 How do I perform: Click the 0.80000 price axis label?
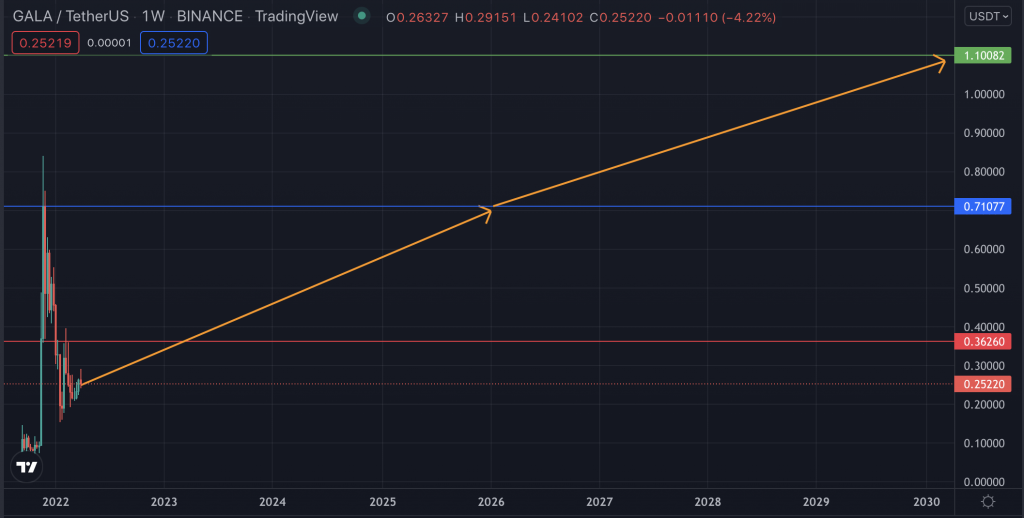coord(984,172)
